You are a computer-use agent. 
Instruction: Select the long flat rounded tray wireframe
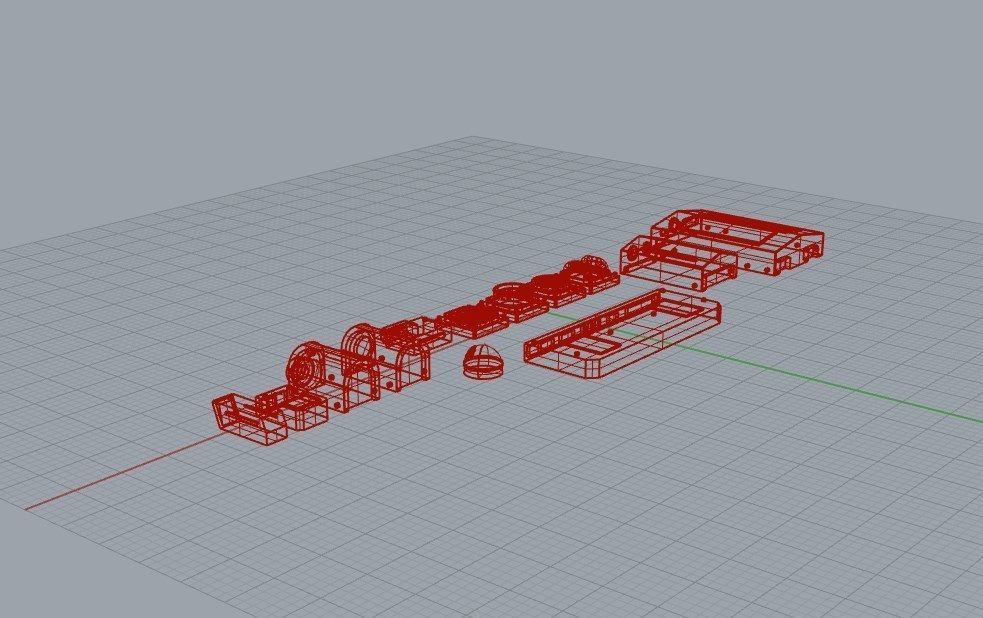(x=623, y=334)
